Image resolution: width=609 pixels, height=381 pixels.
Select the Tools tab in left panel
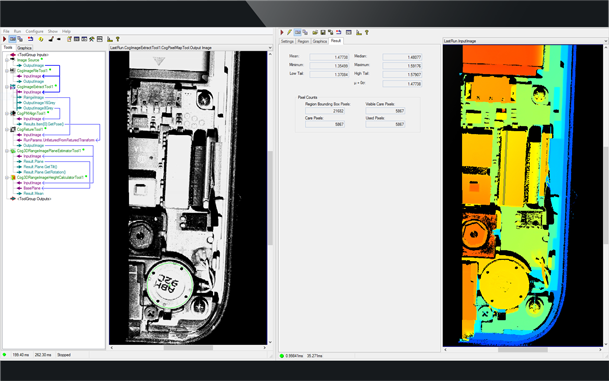[8, 47]
